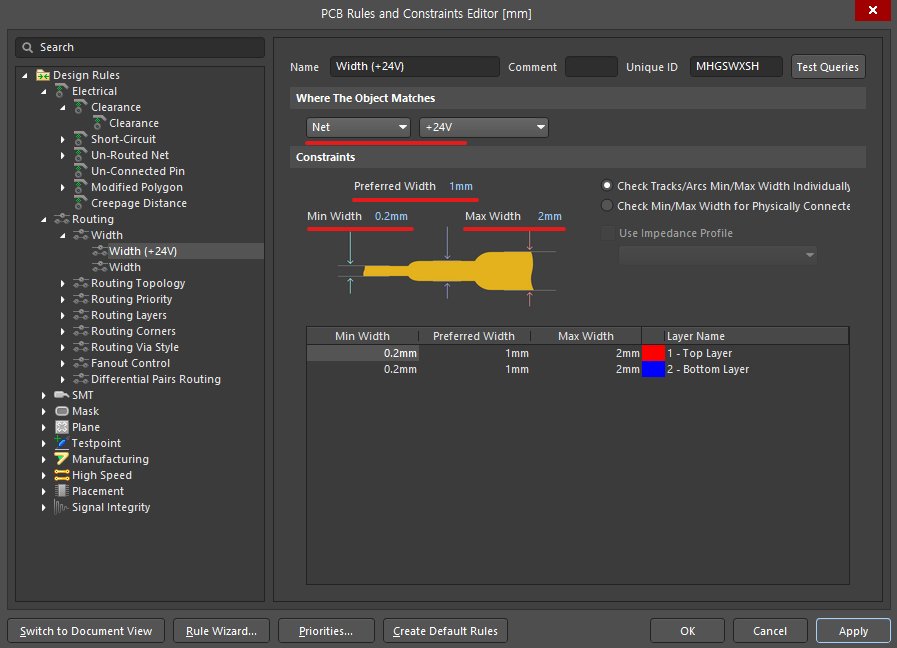Screen dimensions: 897x648
Task: Select the default Width rule under Width (+24V)
Action: point(125,267)
